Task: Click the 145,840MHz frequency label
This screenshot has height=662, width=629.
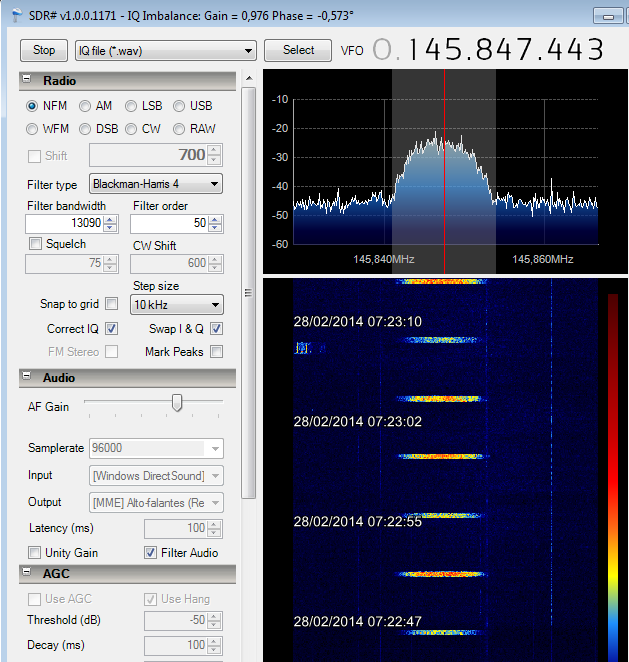Action: [x=384, y=259]
